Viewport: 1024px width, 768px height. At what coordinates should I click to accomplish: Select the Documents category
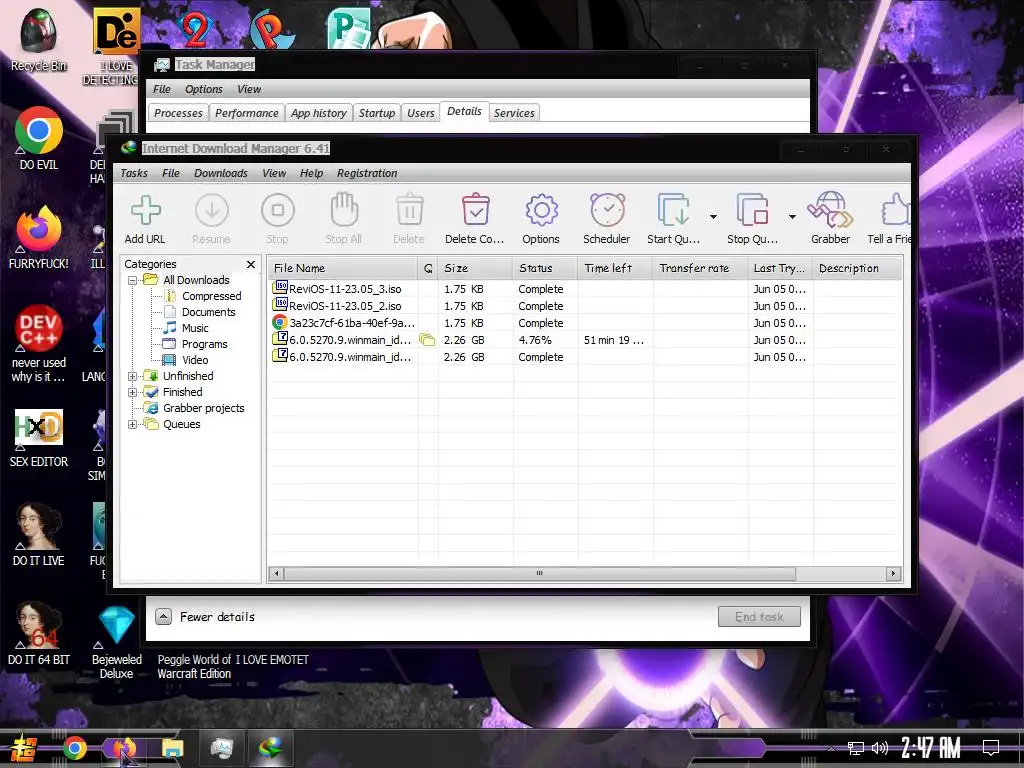coord(208,312)
